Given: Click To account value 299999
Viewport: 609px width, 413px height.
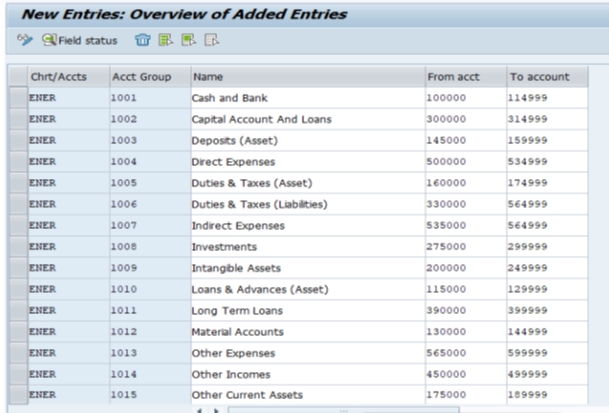Looking at the screenshot, I should pyautogui.click(x=548, y=247).
